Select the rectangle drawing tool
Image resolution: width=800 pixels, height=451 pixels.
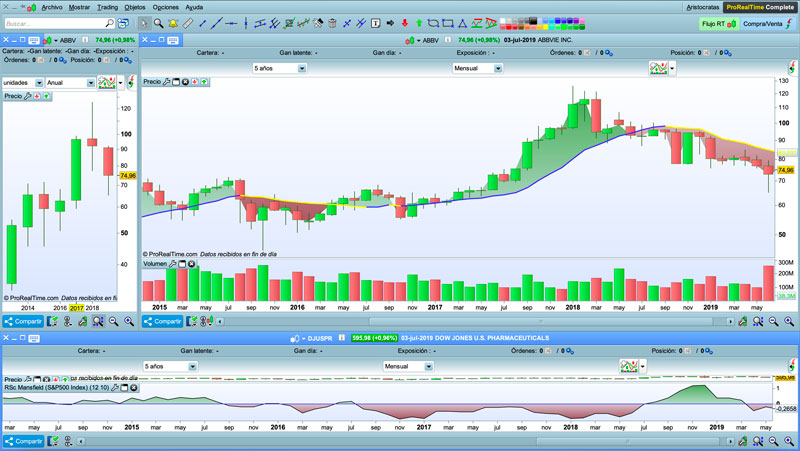coord(448,23)
